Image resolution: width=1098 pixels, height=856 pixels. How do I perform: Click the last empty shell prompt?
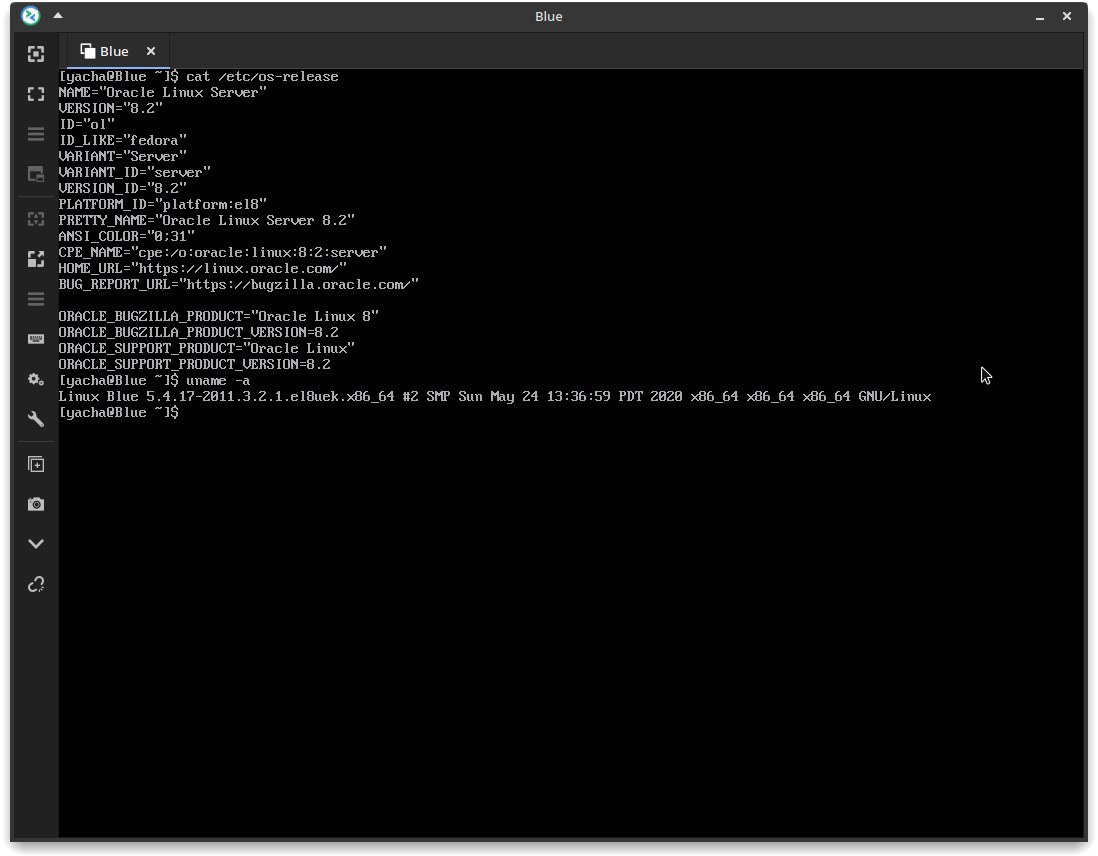118,413
